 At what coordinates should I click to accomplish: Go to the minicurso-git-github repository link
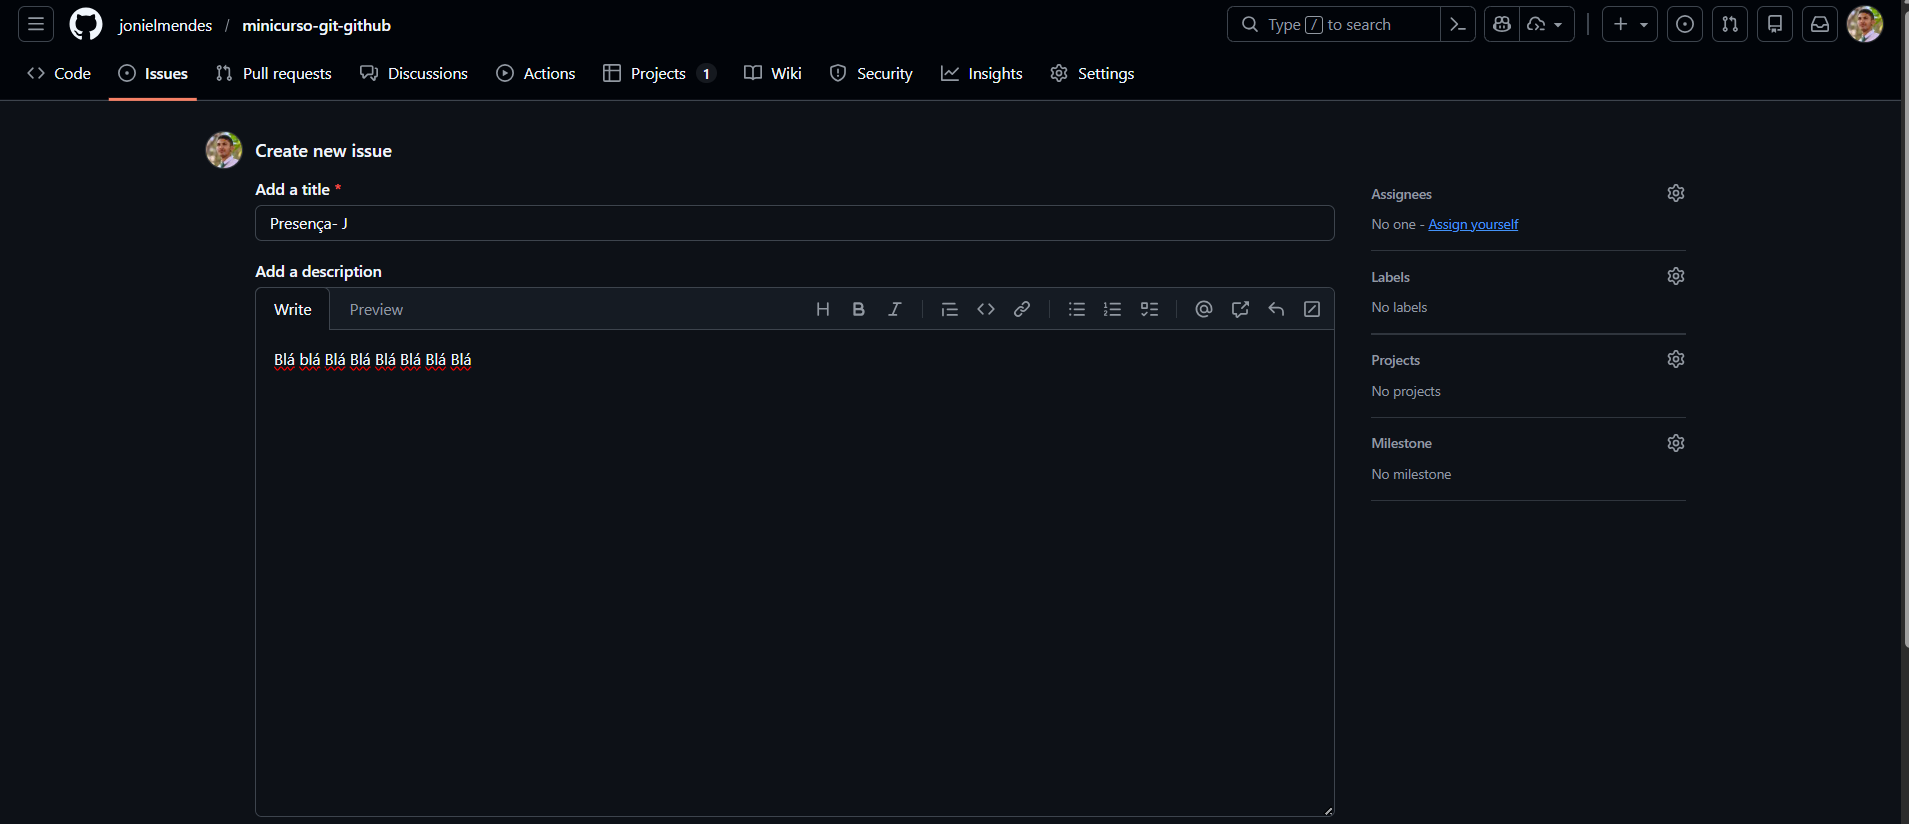316,26
